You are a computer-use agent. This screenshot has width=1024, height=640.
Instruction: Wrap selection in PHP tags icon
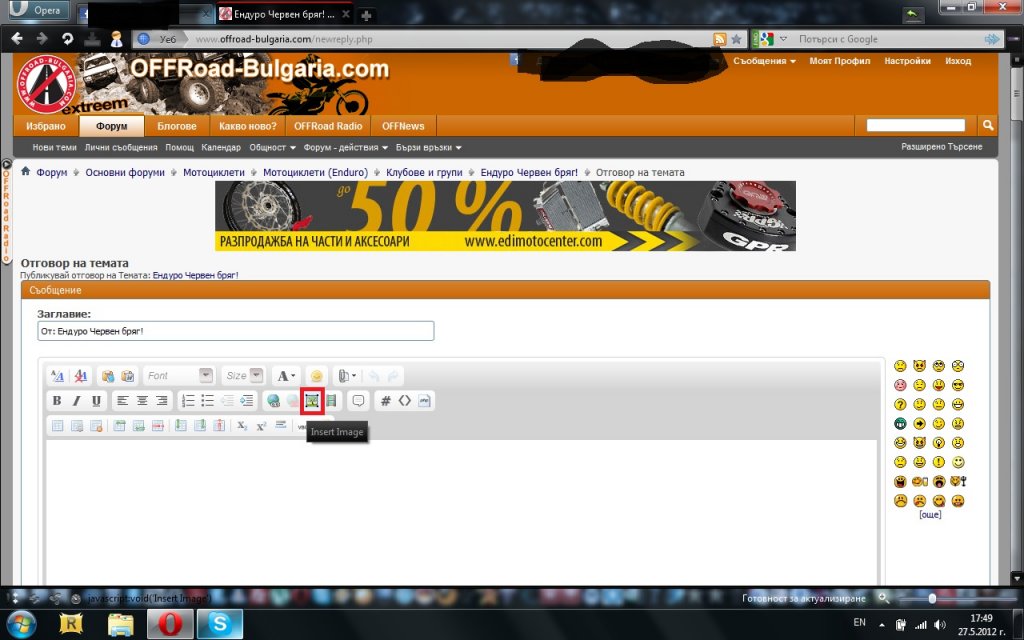424,400
